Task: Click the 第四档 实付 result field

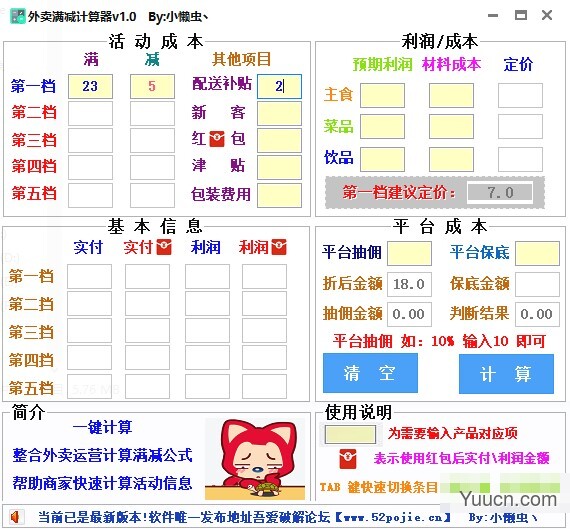Action: (89, 358)
